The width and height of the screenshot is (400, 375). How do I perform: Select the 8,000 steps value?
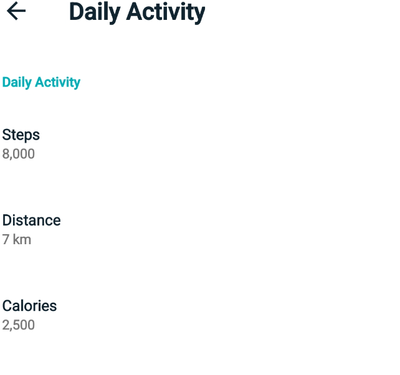coord(18,154)
